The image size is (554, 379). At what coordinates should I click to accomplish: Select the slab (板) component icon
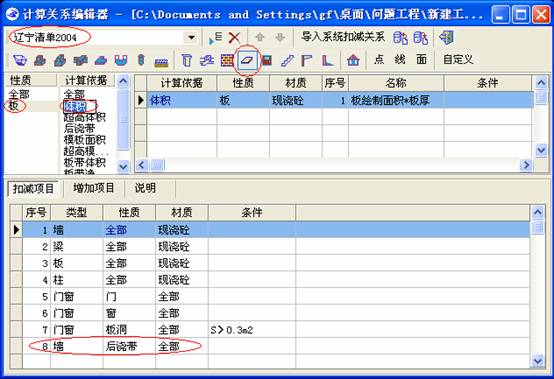pyautogui.click(x=248, y=60)
